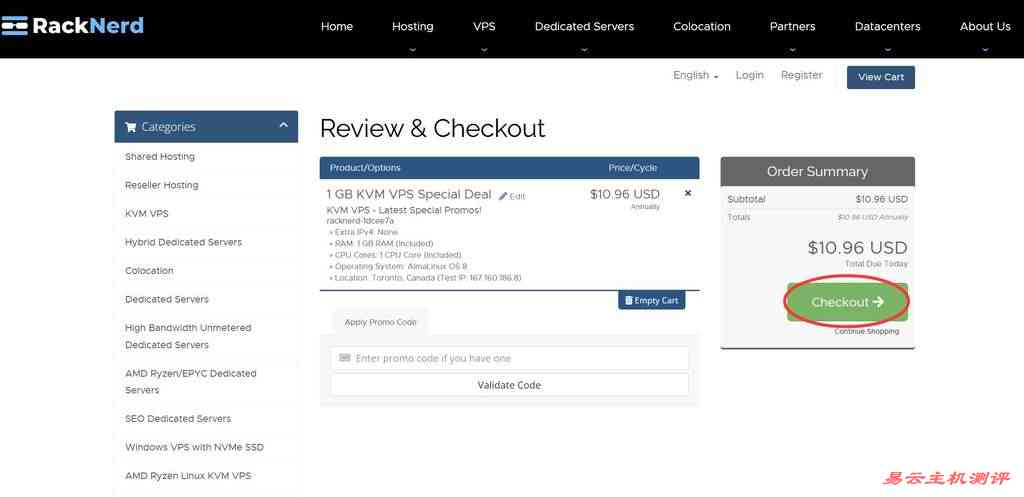This screenshot has width=1024, height=497.
Task: Click the 'Subtotal' label in Order Summary
Action: click(746, 199)
